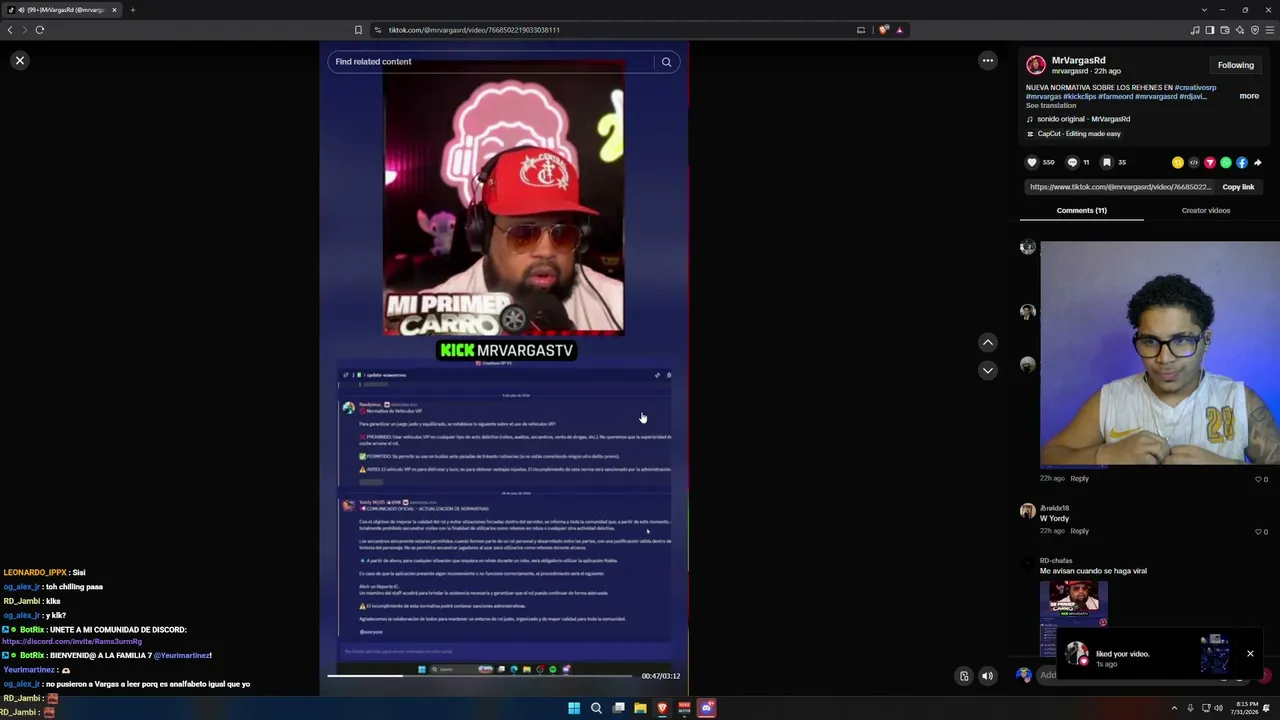Open Windows taskbar search
The height and width of the screenshot is (720, 1280).
[596, 709]
